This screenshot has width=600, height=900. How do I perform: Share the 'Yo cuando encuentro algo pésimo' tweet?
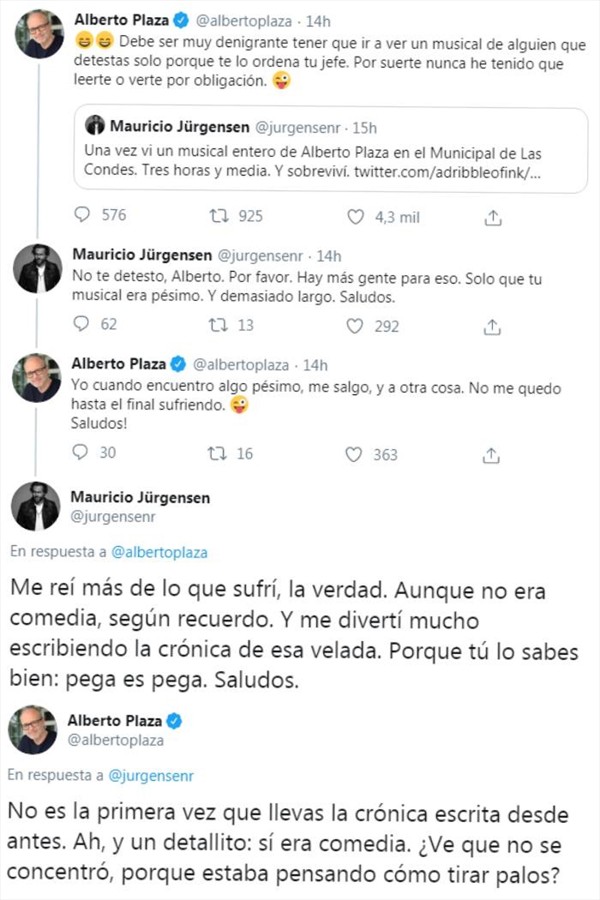[x=492, y=453]
